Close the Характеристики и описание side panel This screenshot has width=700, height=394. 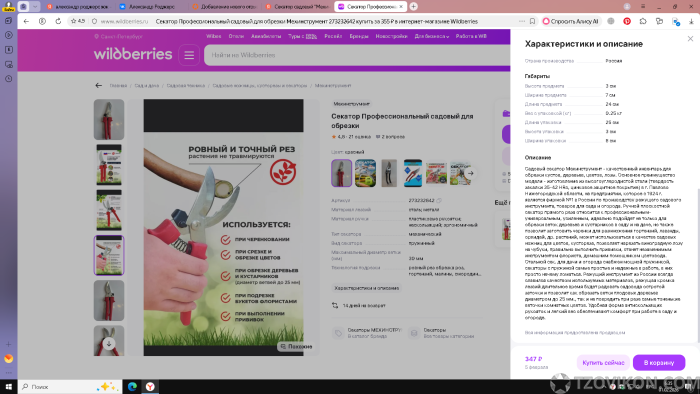690,39
